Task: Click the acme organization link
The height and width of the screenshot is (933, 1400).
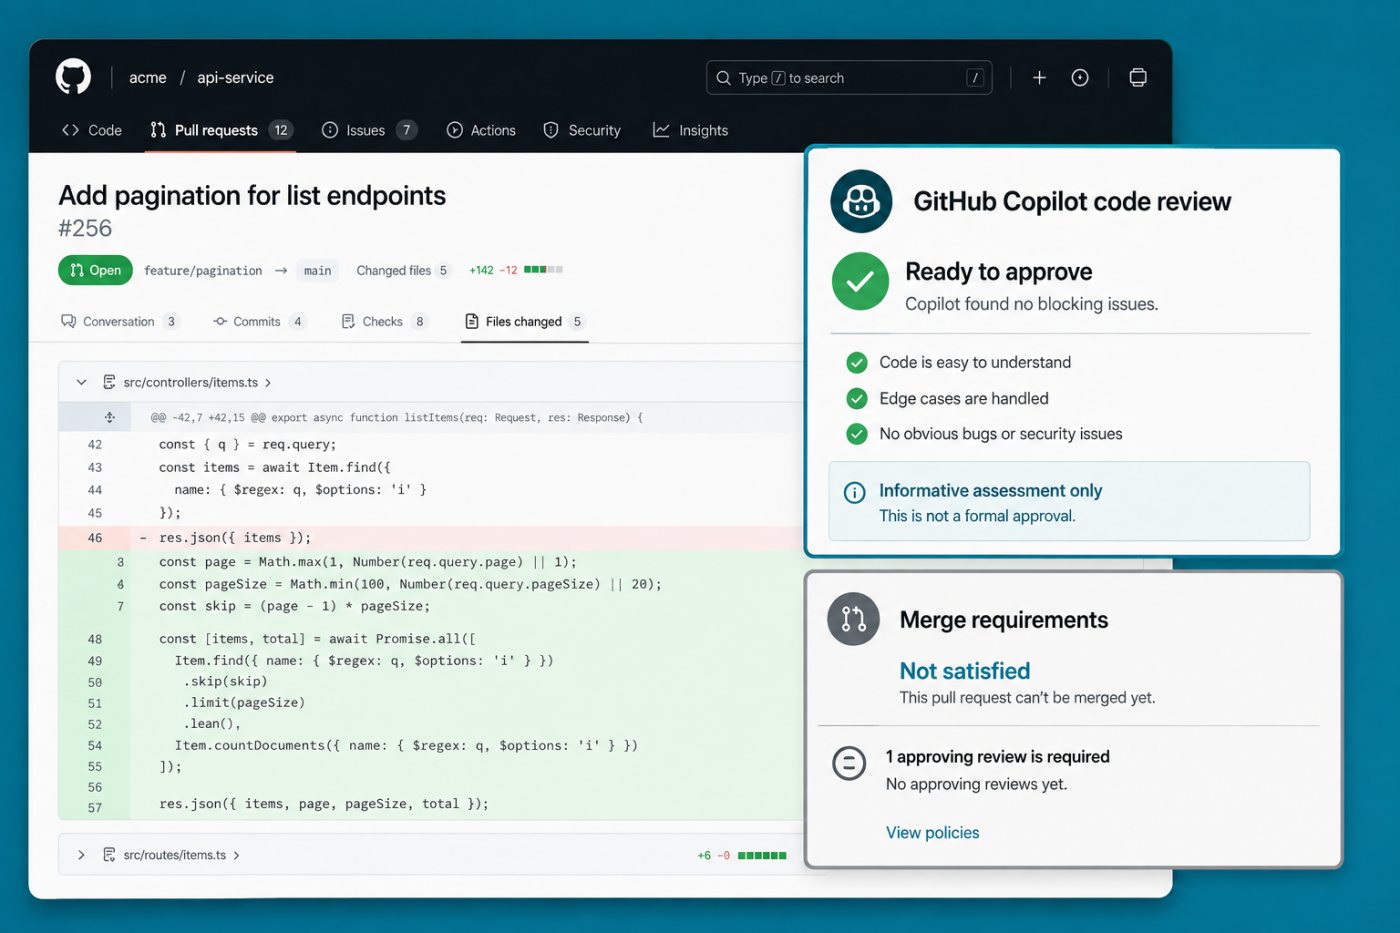Action: (148, 77)
